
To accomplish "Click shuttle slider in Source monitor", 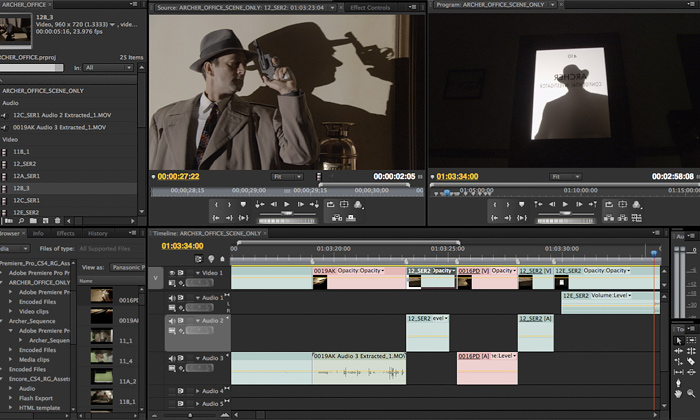I will click(287, 214).
